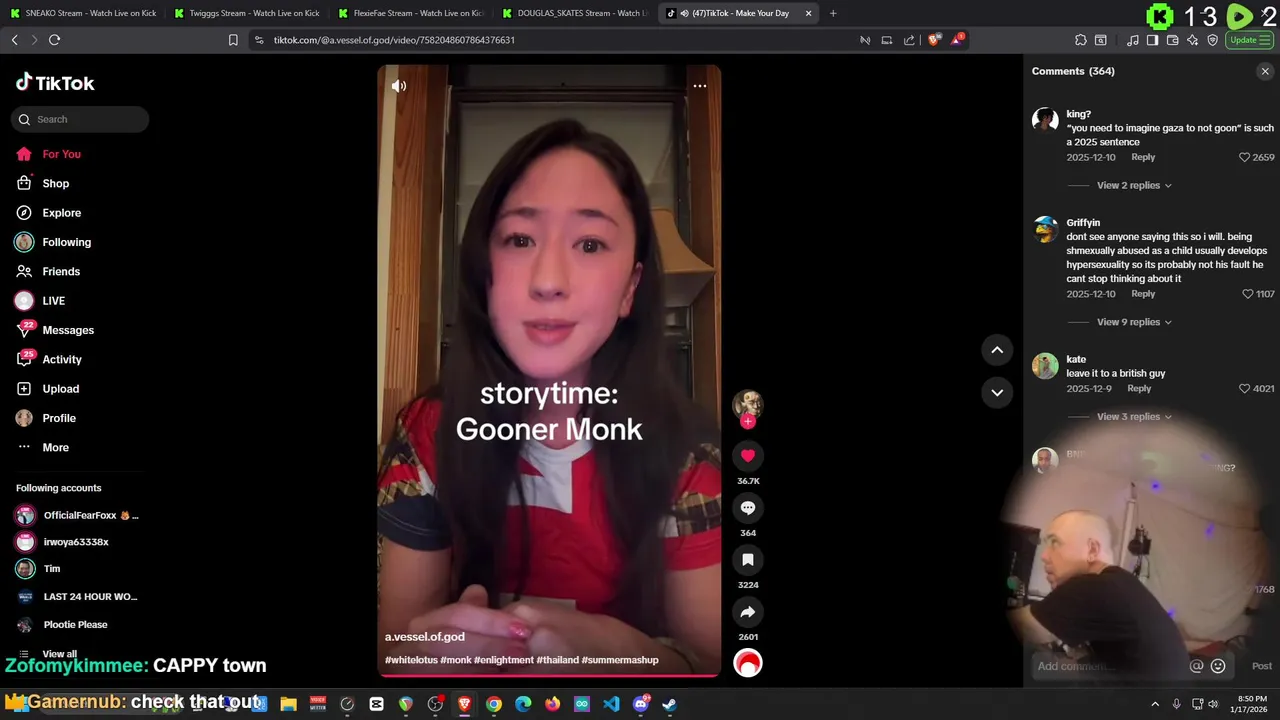Toggle the browser sidebar panel
Screen dimensions: 1280x720
1152,40
